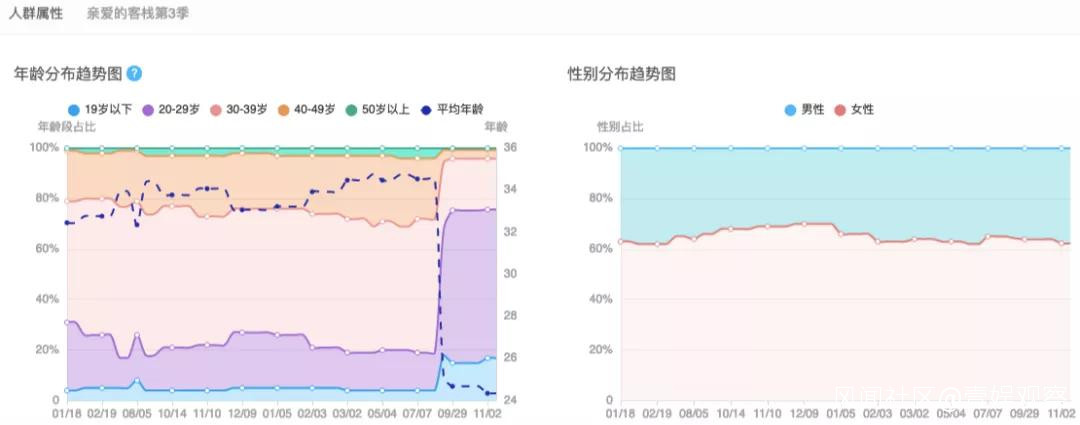Click the 年龄分布趋势图 chart title
This screenshot has width=1080, height=425.
tap(68, 73)
